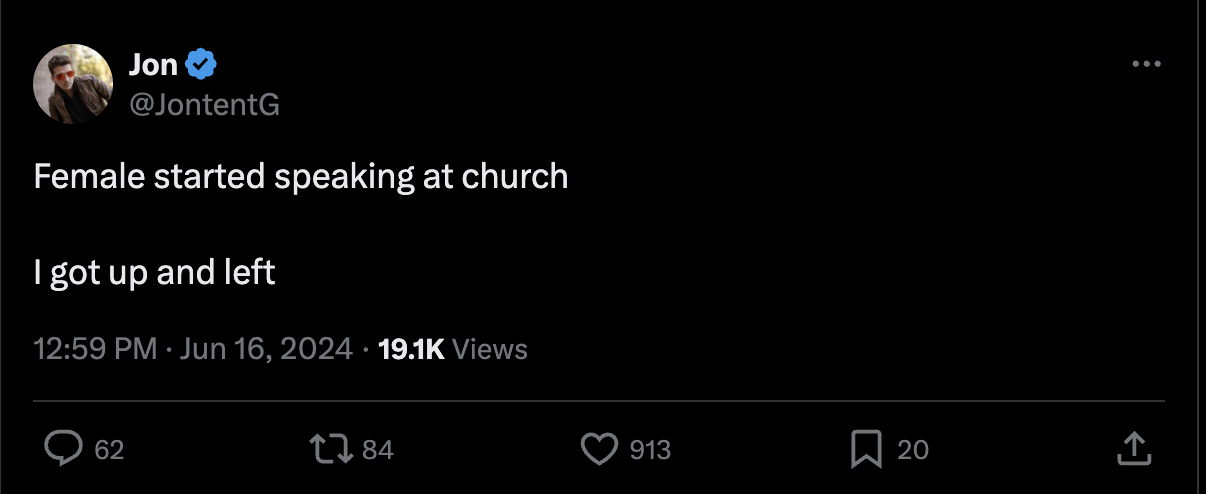Click the blue verified checkmark badge
This screenshot has height=494, width=1206.
tap(202, 66)
